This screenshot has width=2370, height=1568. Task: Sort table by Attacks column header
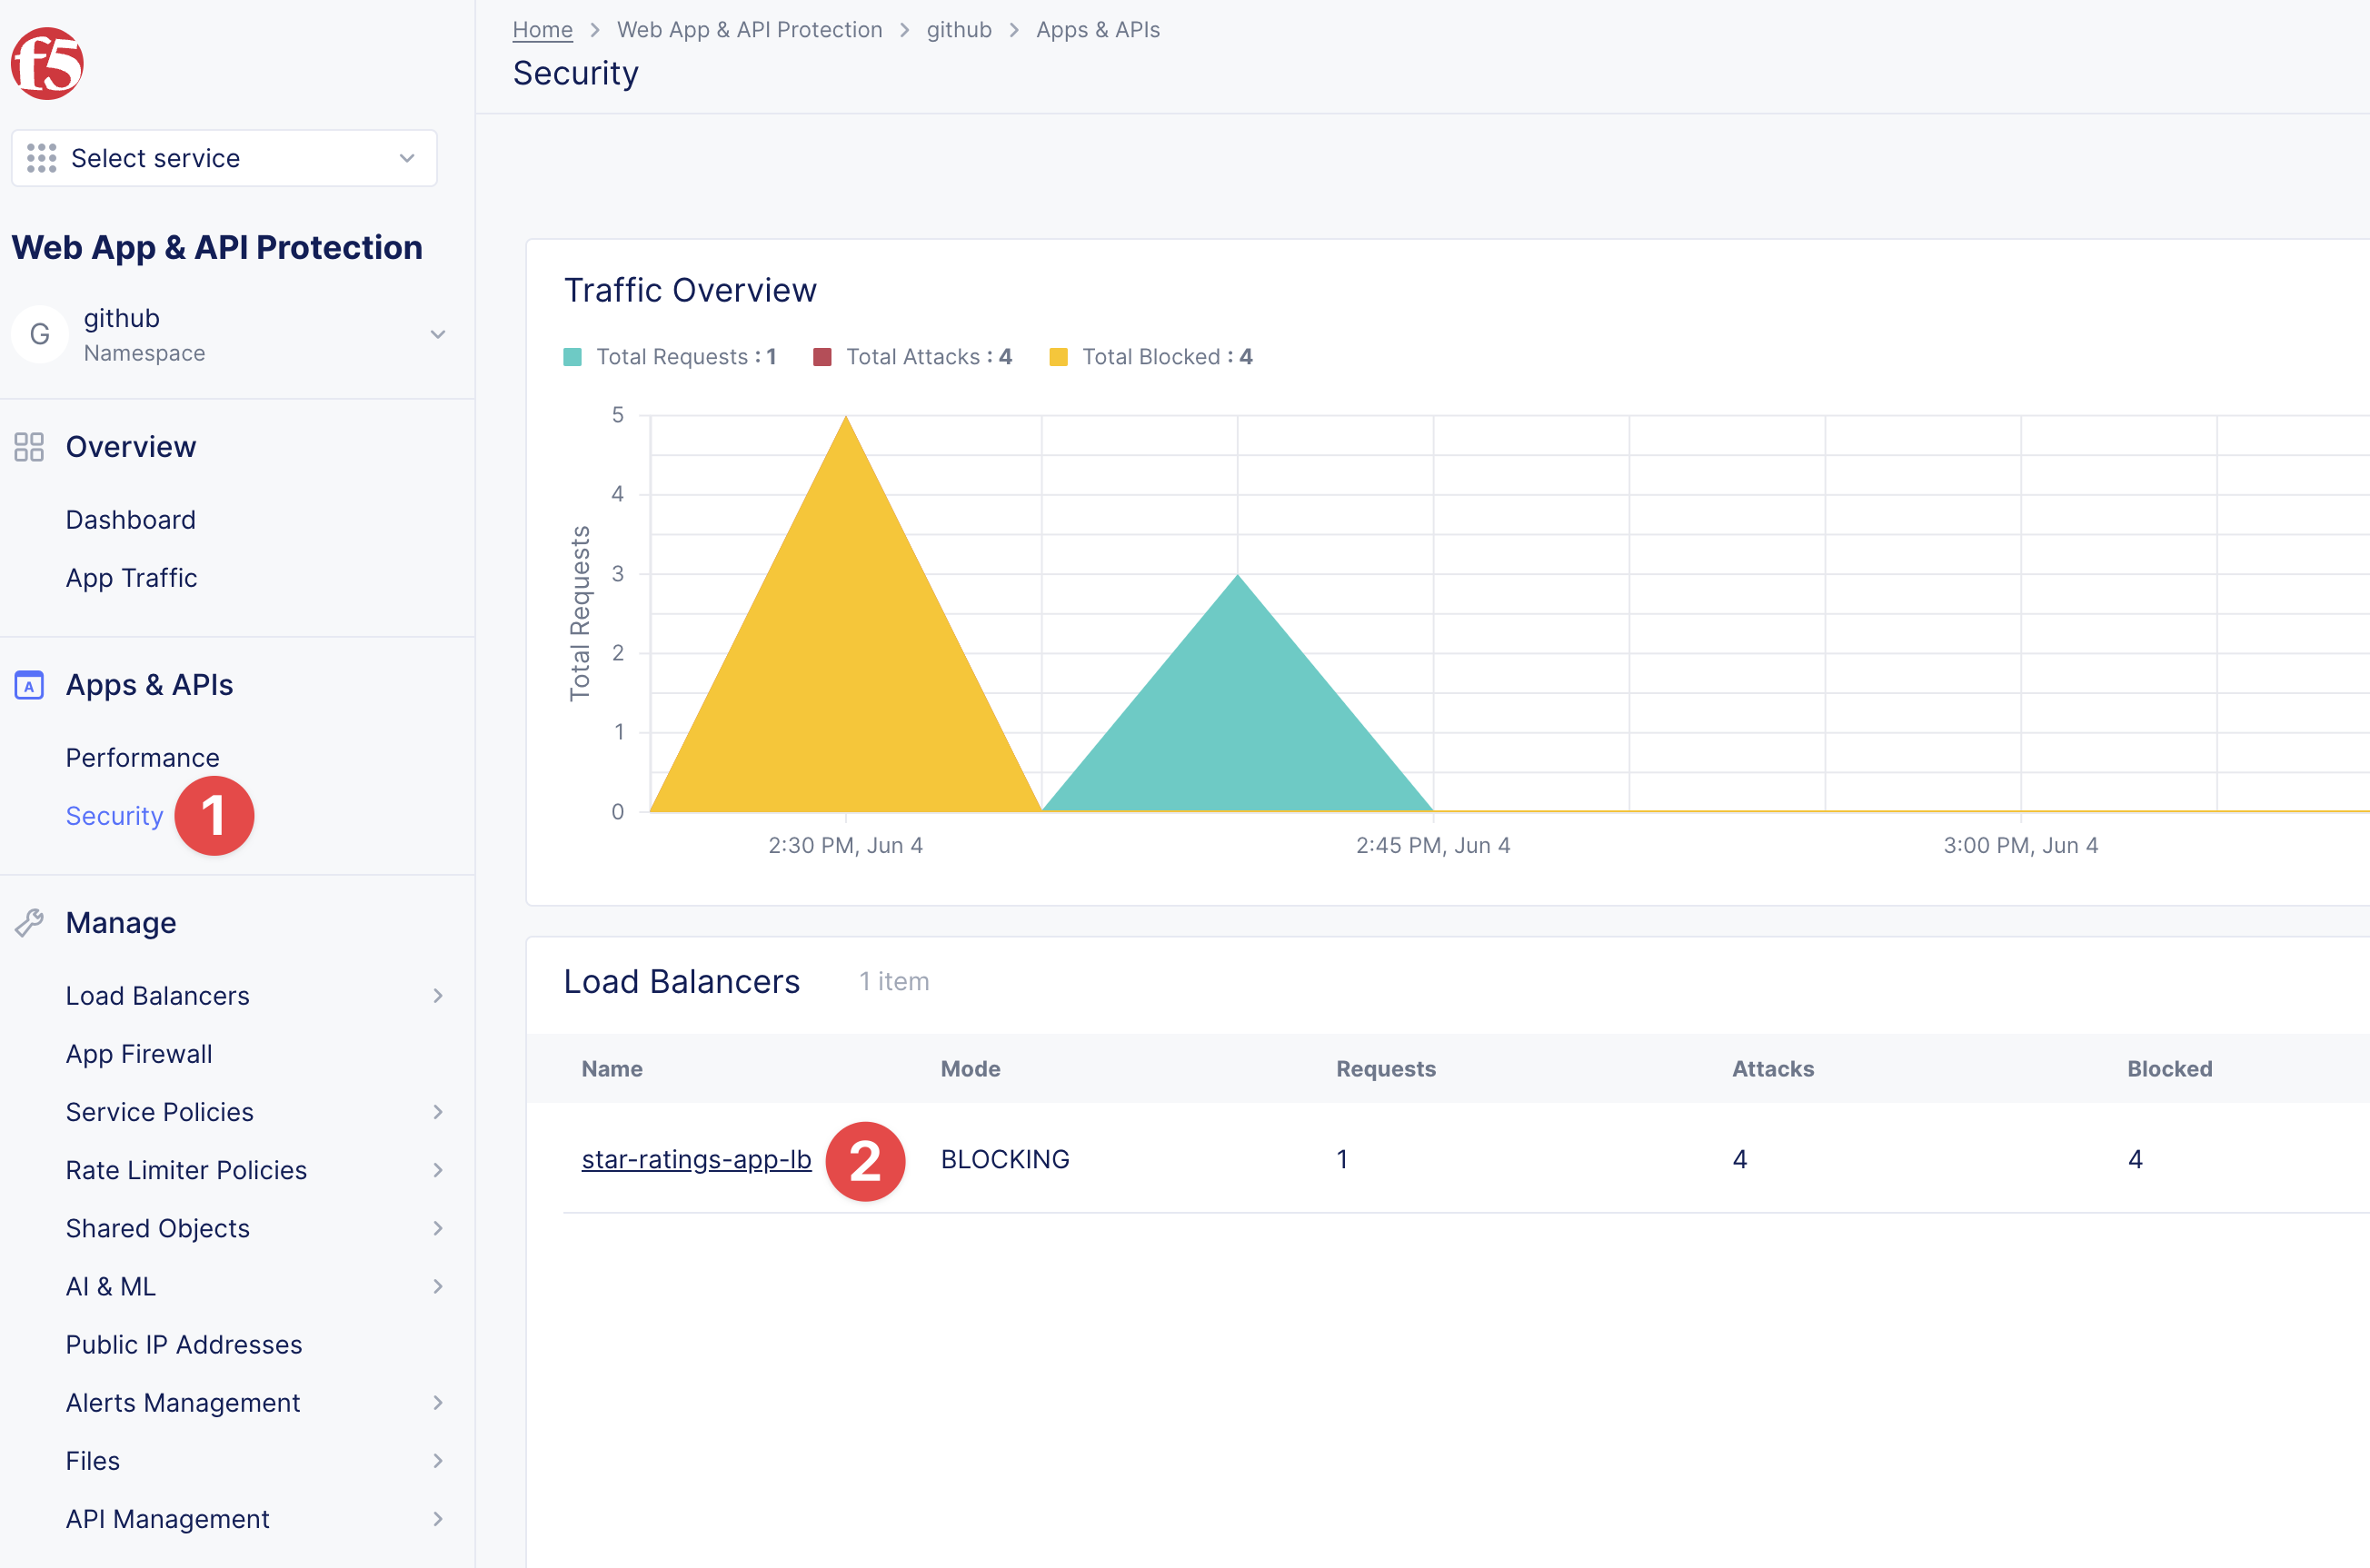pyautogui.click(x=1772, y=1069)
